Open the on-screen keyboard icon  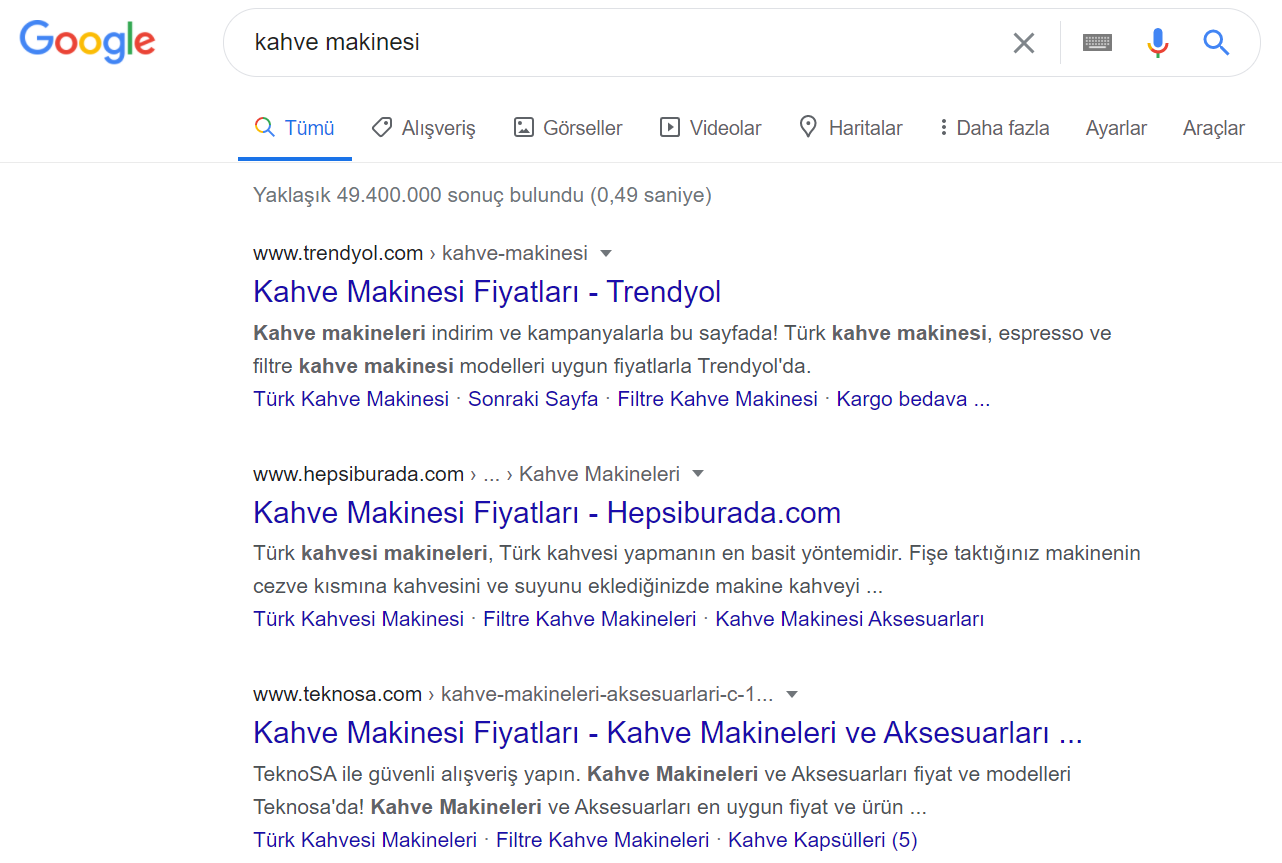pyautogui.click(x=1097, y=43)
